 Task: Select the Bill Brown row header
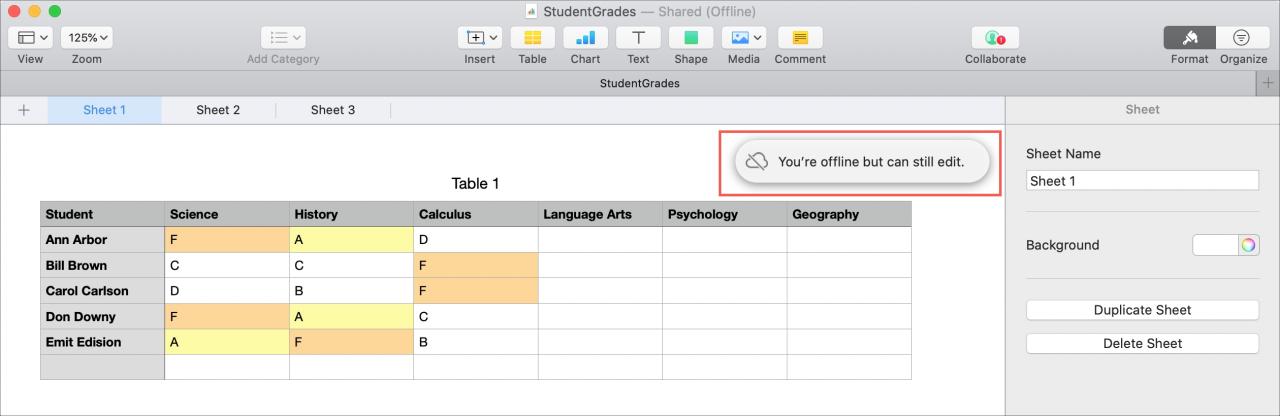coord(102,266)
